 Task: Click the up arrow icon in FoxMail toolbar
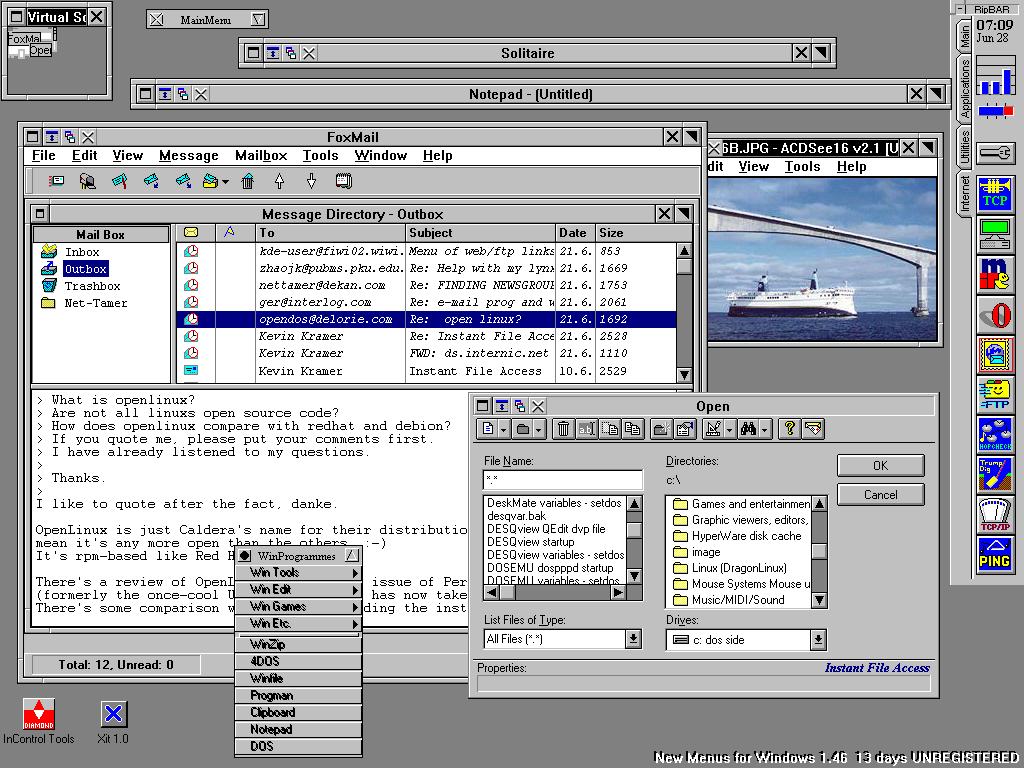(279, 181)
